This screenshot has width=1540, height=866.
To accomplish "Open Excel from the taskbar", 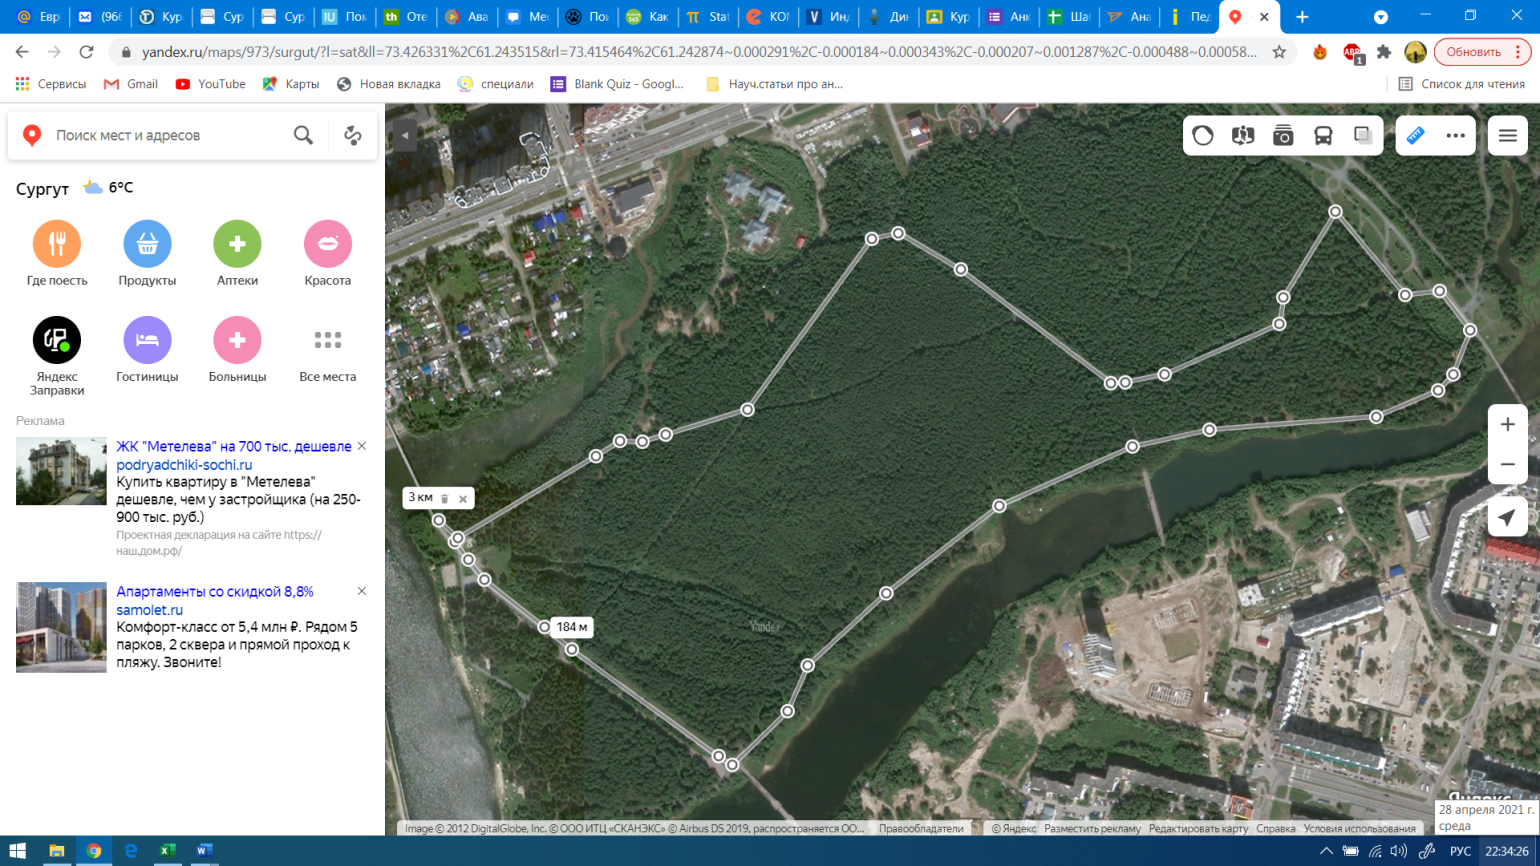I will click(x=167, y=851).
